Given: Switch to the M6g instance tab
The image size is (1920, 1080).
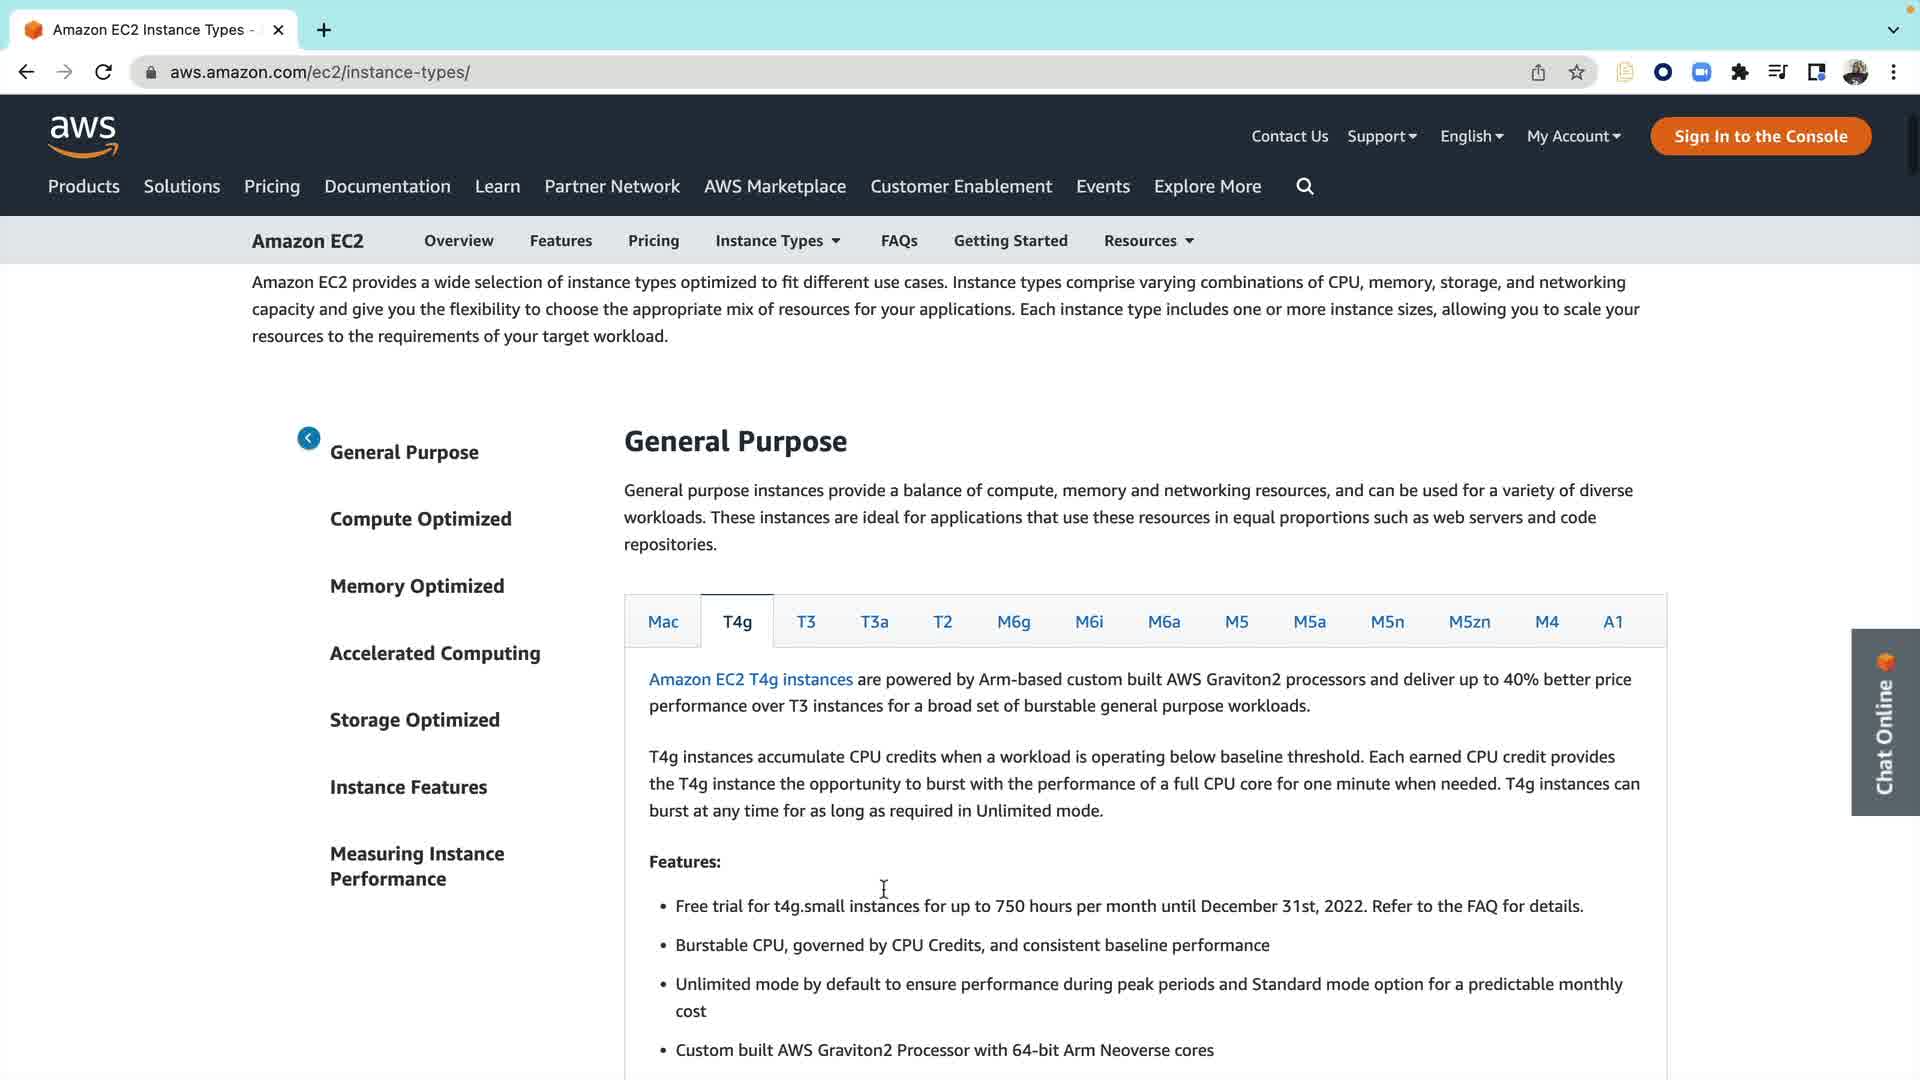Looking at the screenshot, I should (x=1013, y=622).
